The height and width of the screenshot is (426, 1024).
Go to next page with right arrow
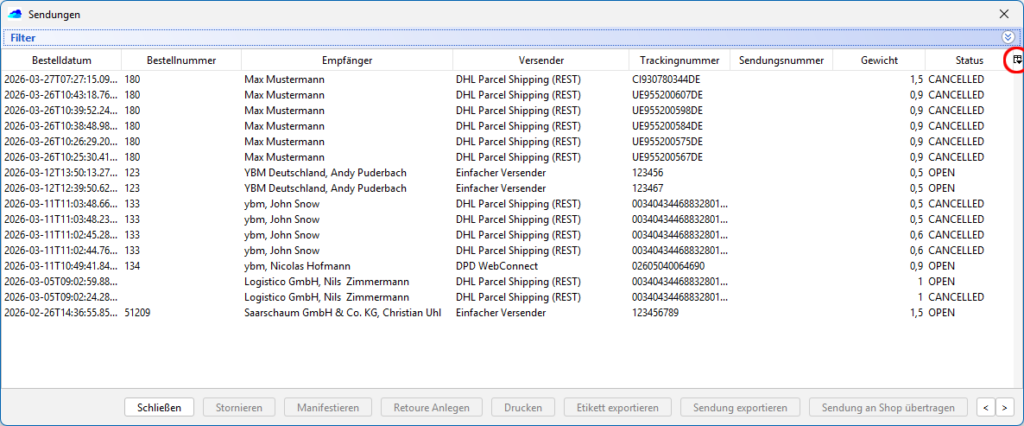[x=1005, y=407]
